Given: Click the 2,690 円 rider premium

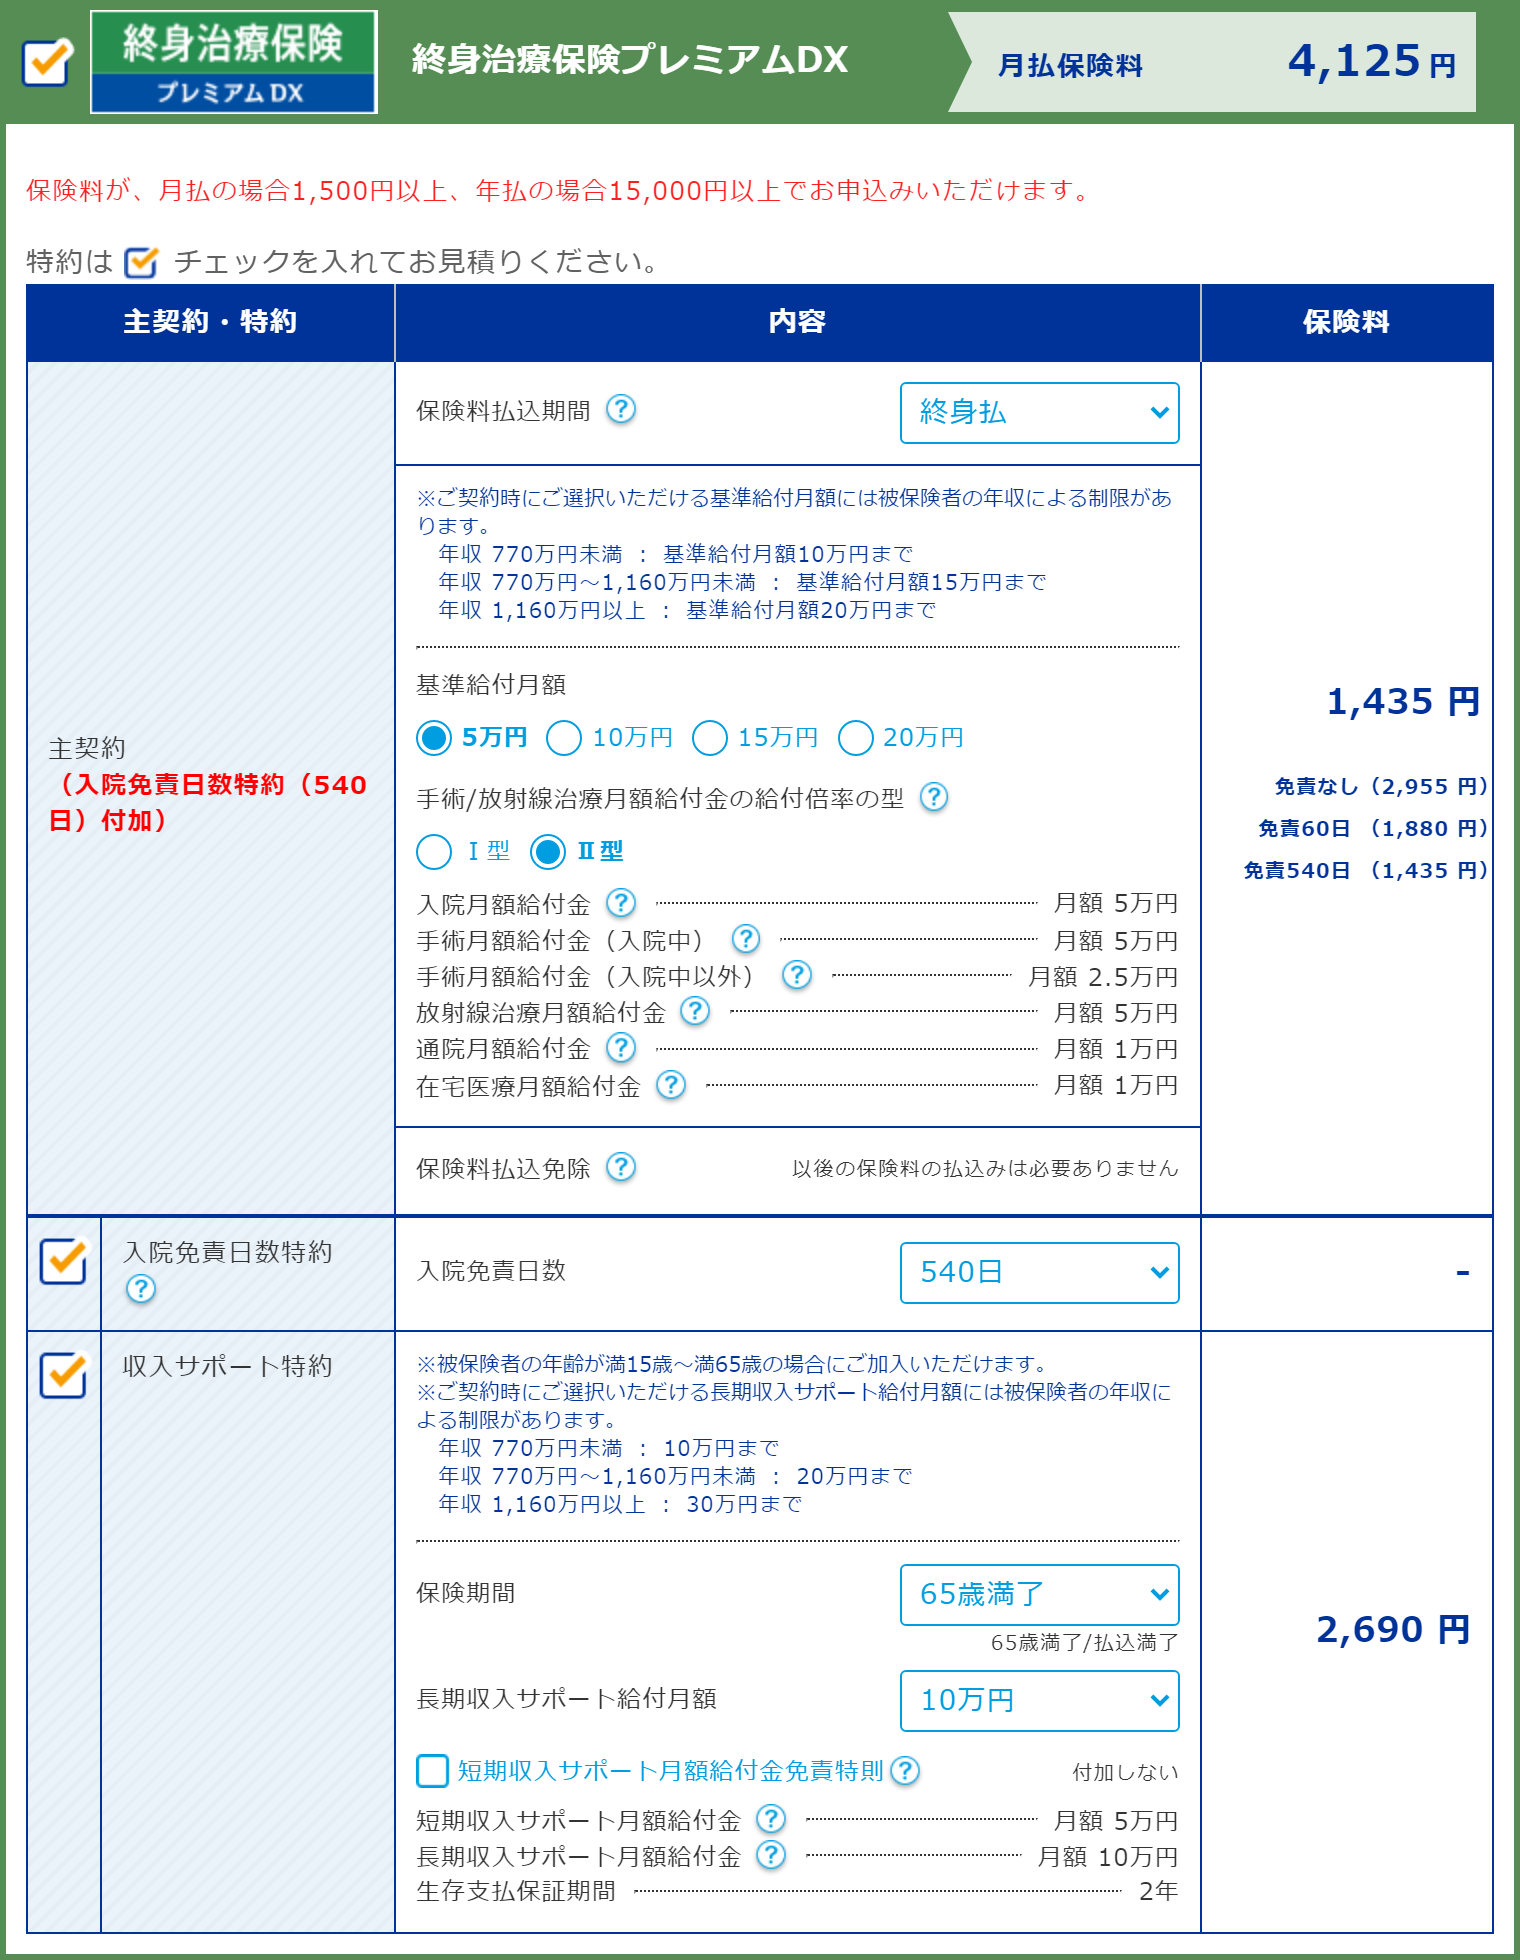Looking at the screenshot, I should tap(1393, 1630).
